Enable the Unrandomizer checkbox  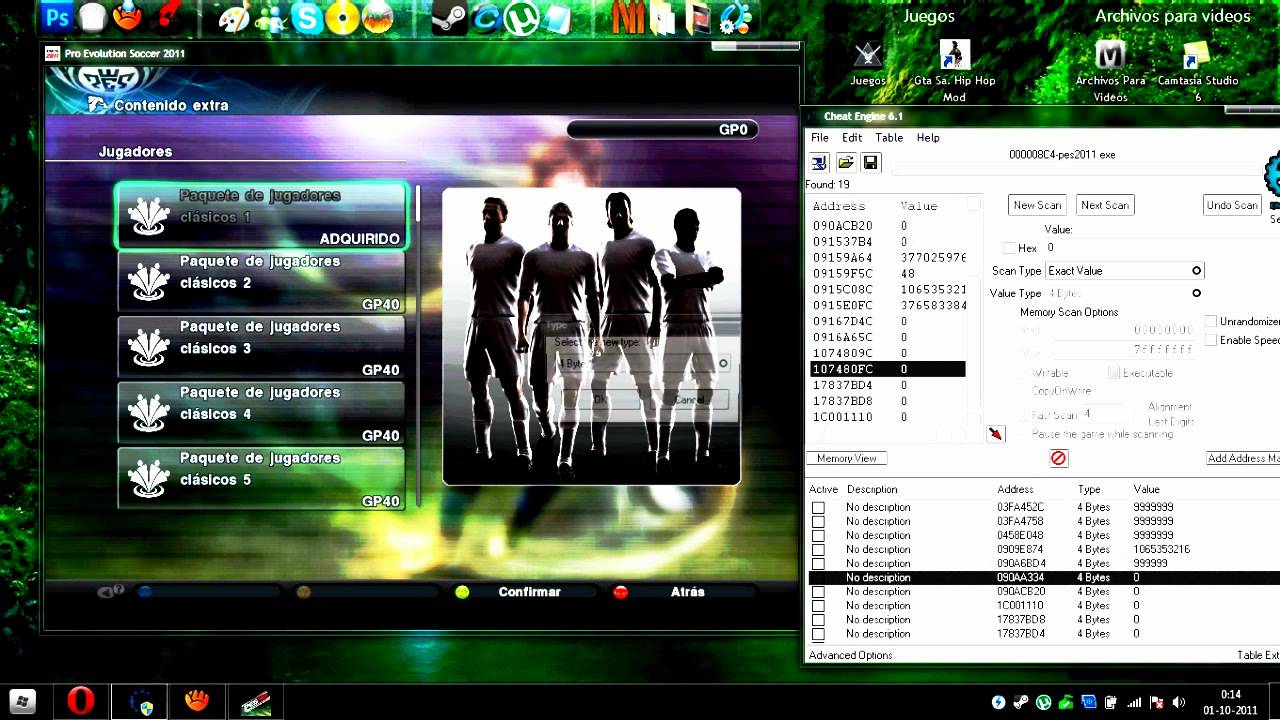(x=1211, y=321)
